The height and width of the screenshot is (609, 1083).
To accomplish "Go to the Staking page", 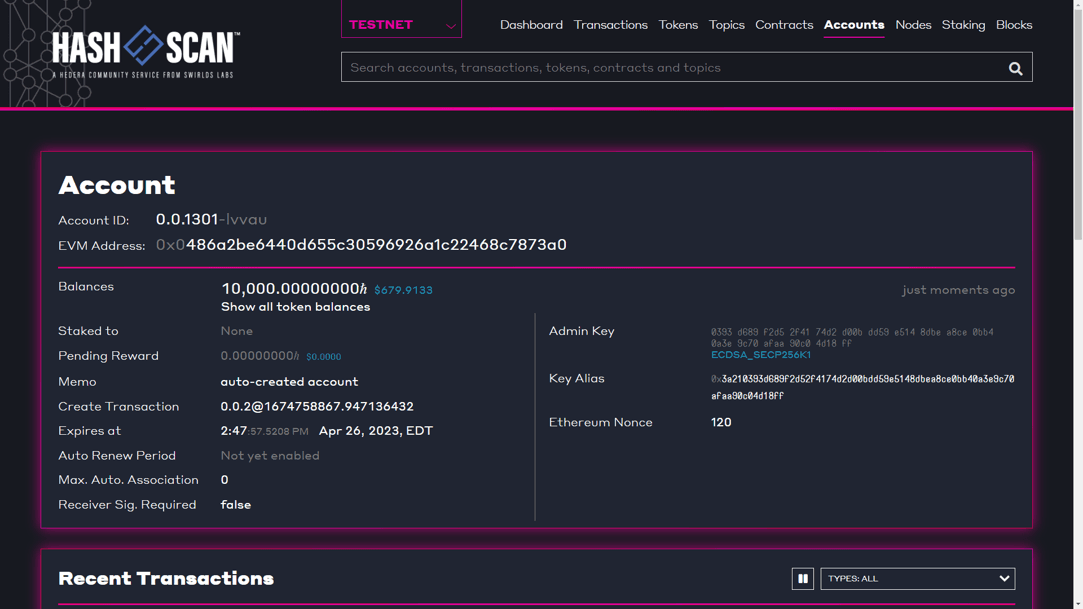I will tap(963, 25).
